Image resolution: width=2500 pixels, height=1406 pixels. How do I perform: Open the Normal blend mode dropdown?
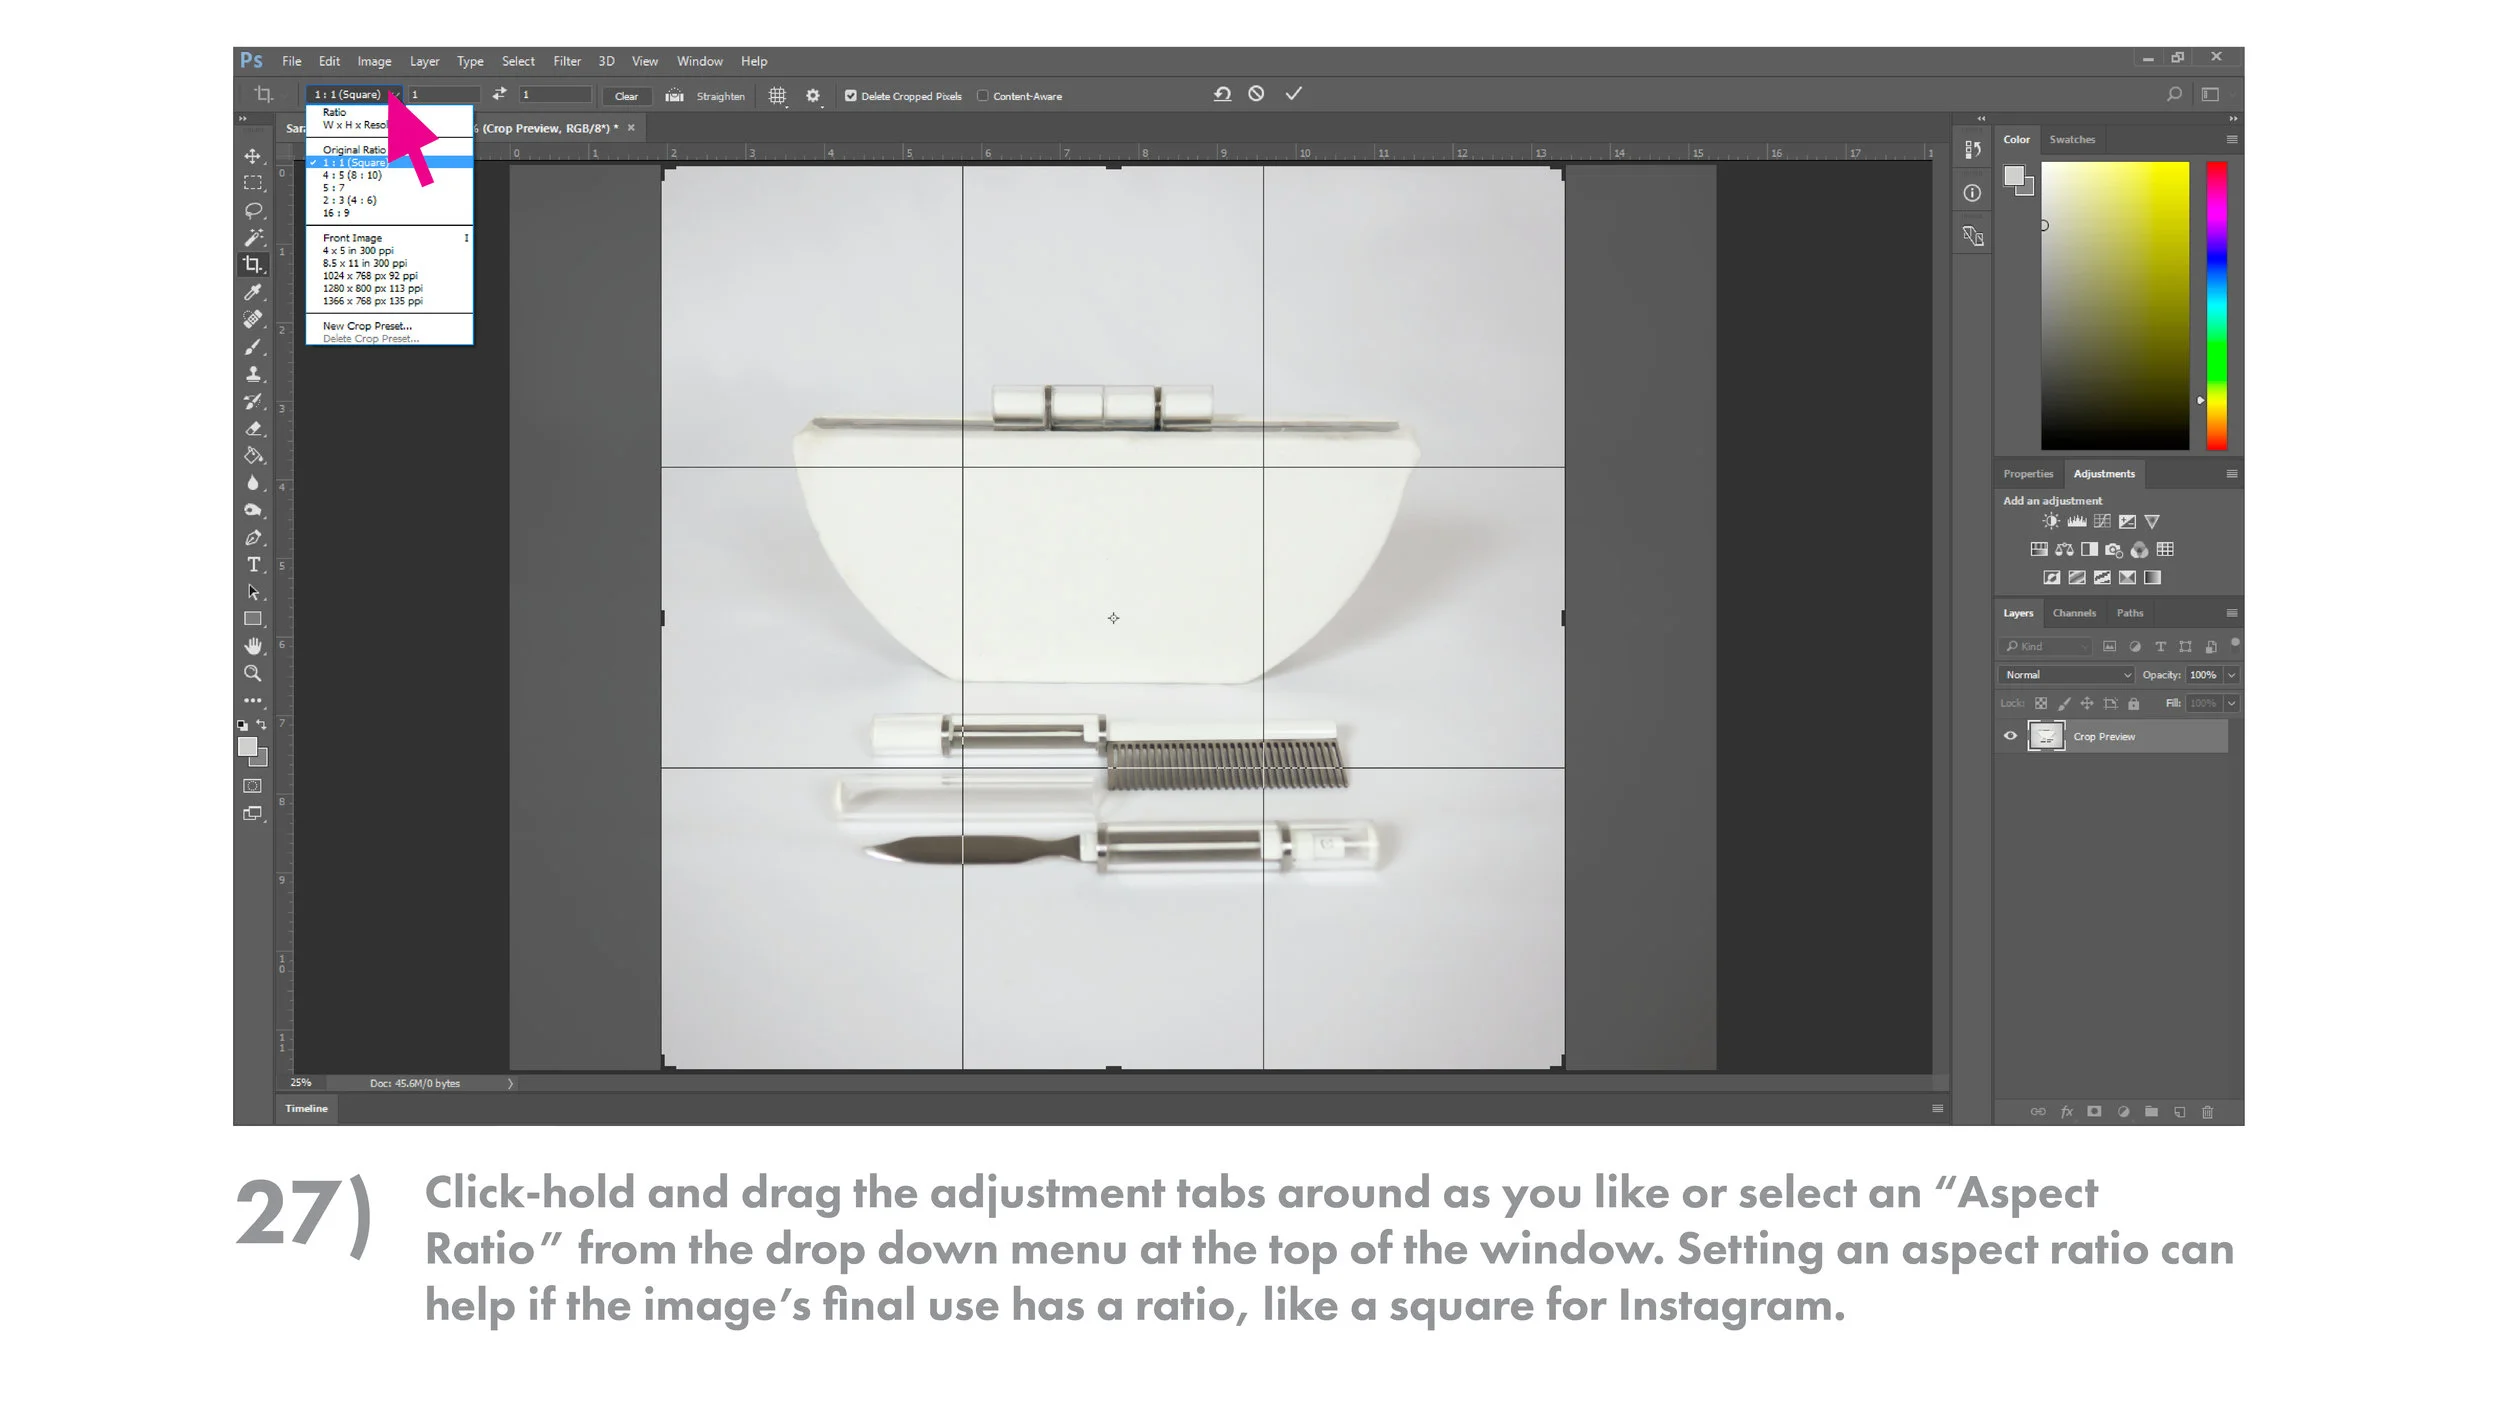pos(2067,675)
